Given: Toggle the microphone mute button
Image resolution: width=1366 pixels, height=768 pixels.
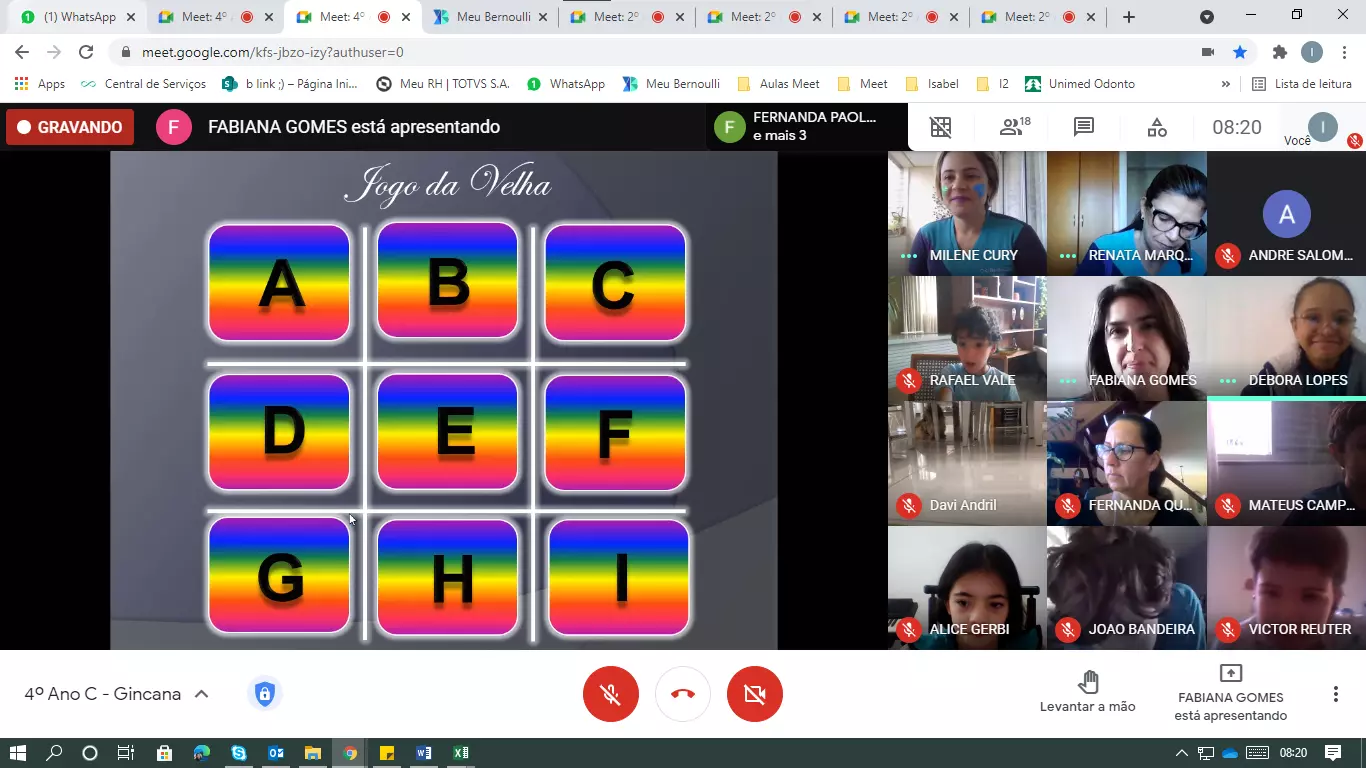Looking at the screenshot, I should [611, 694].
